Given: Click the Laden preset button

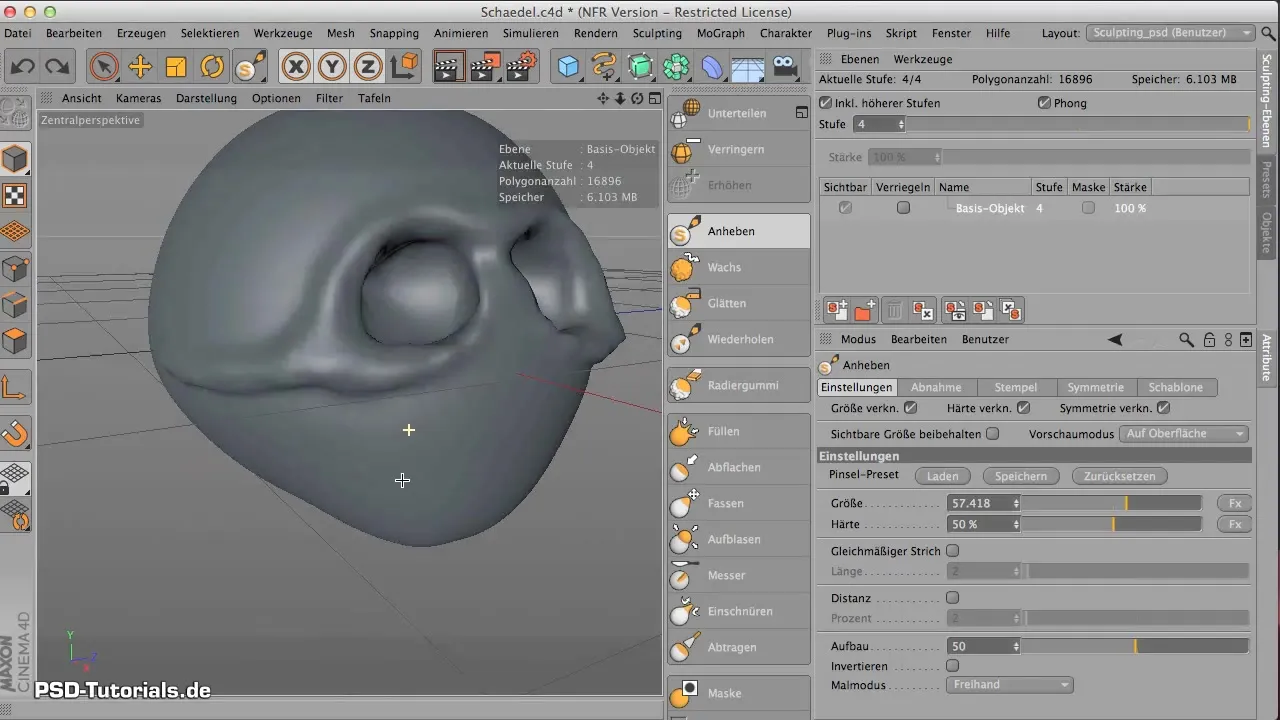Looking at the screenshot, I should point(943,476).
